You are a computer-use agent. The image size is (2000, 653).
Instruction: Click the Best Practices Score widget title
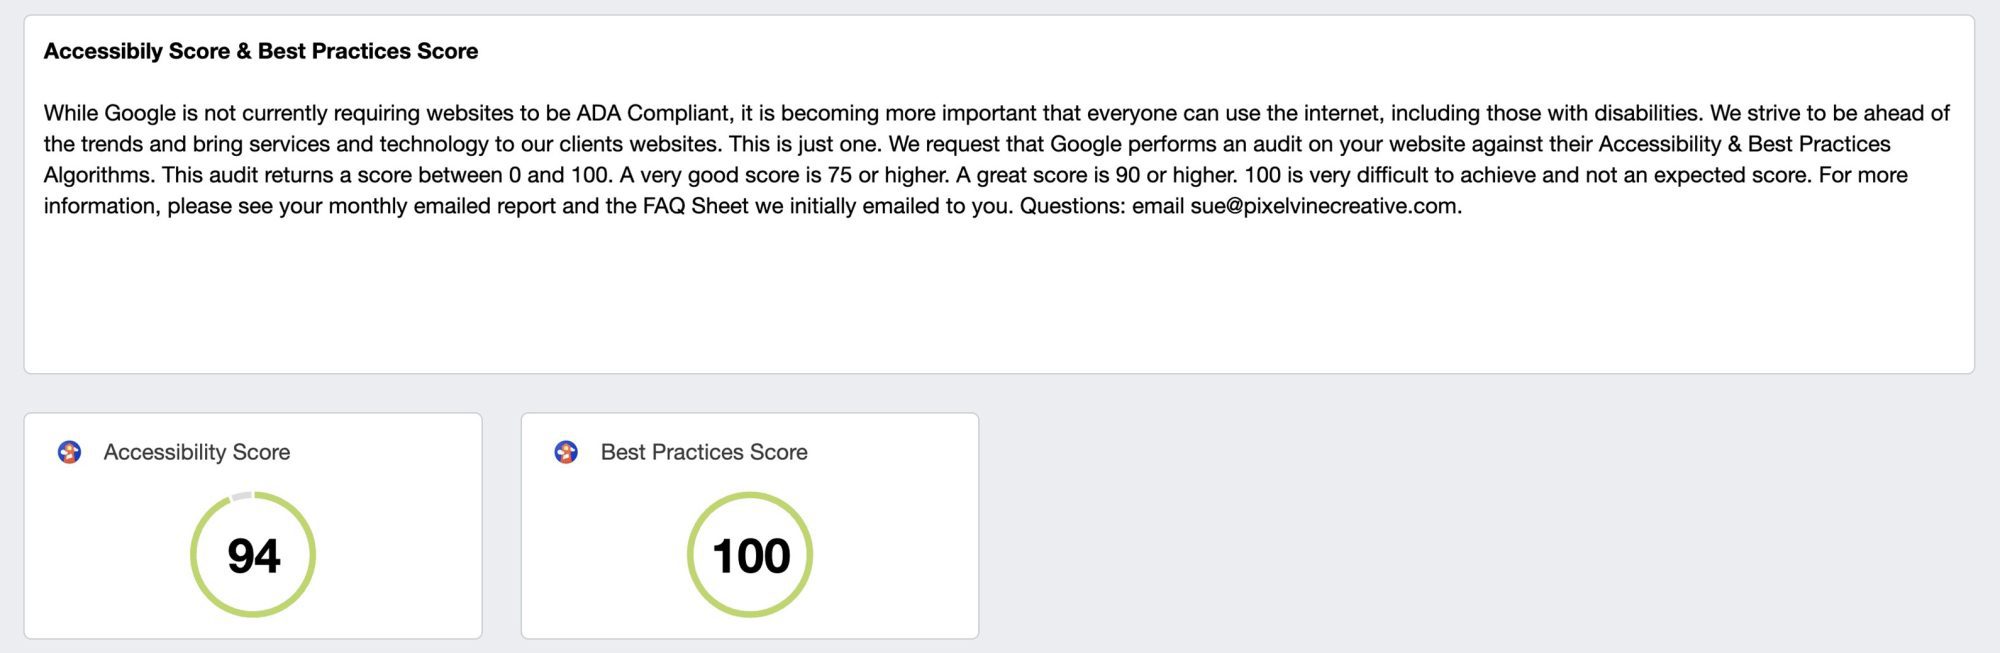704,452
